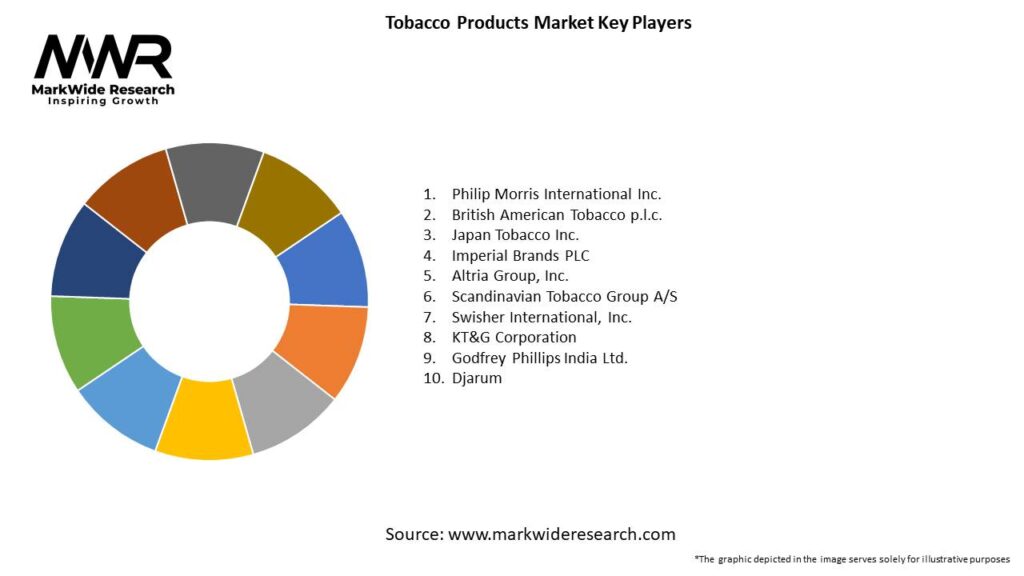Click 'British American Tobacco p.l.c.' entry

(x=556, y=215)
